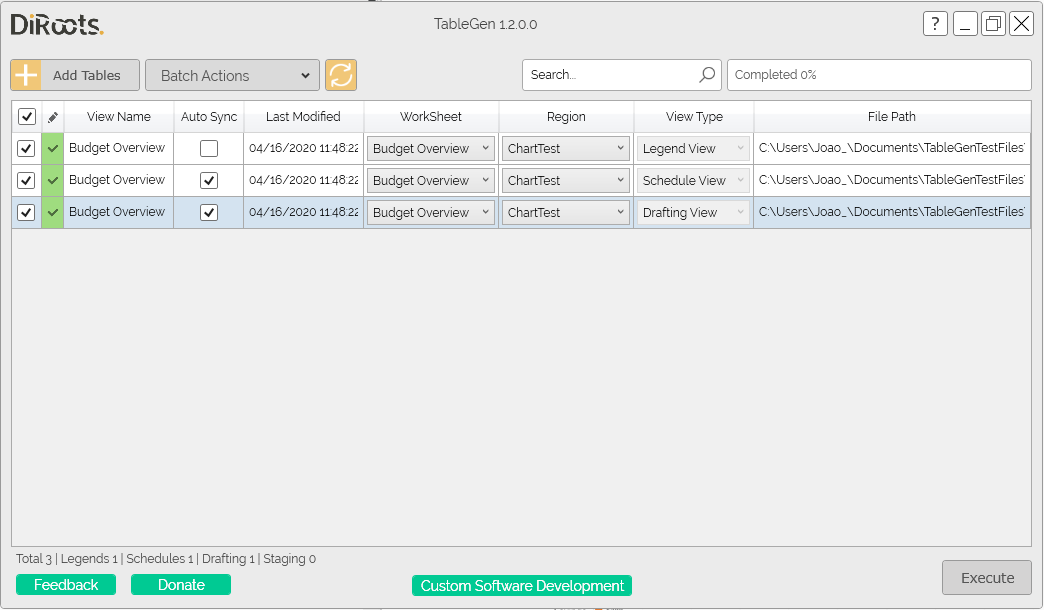
Task: Click the Last Modified column header
Action: (303, 117)
